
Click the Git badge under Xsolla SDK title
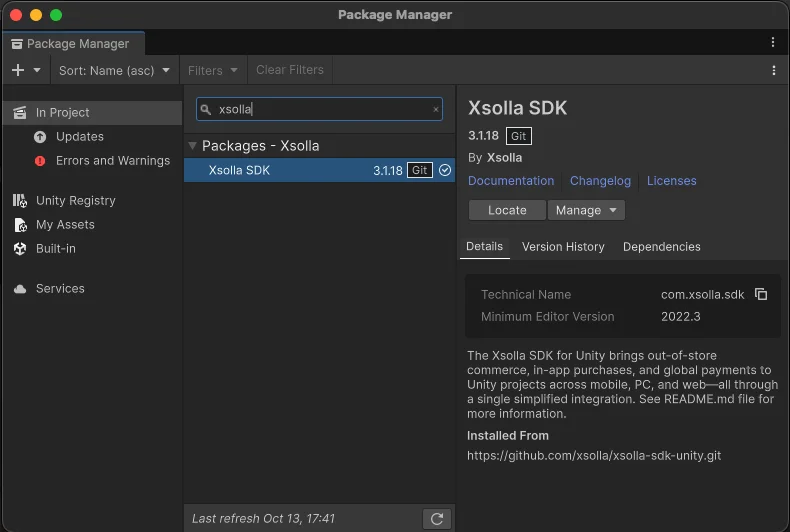coord(518,136)
